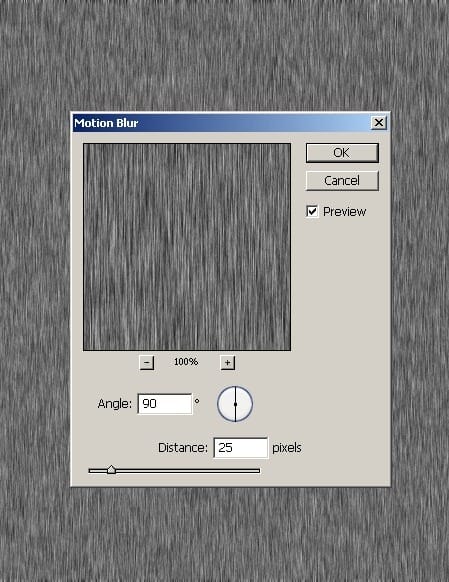Screen dimensions: 449x582
Task: Focus the Distance value field
Action: [x=240, y=448]
